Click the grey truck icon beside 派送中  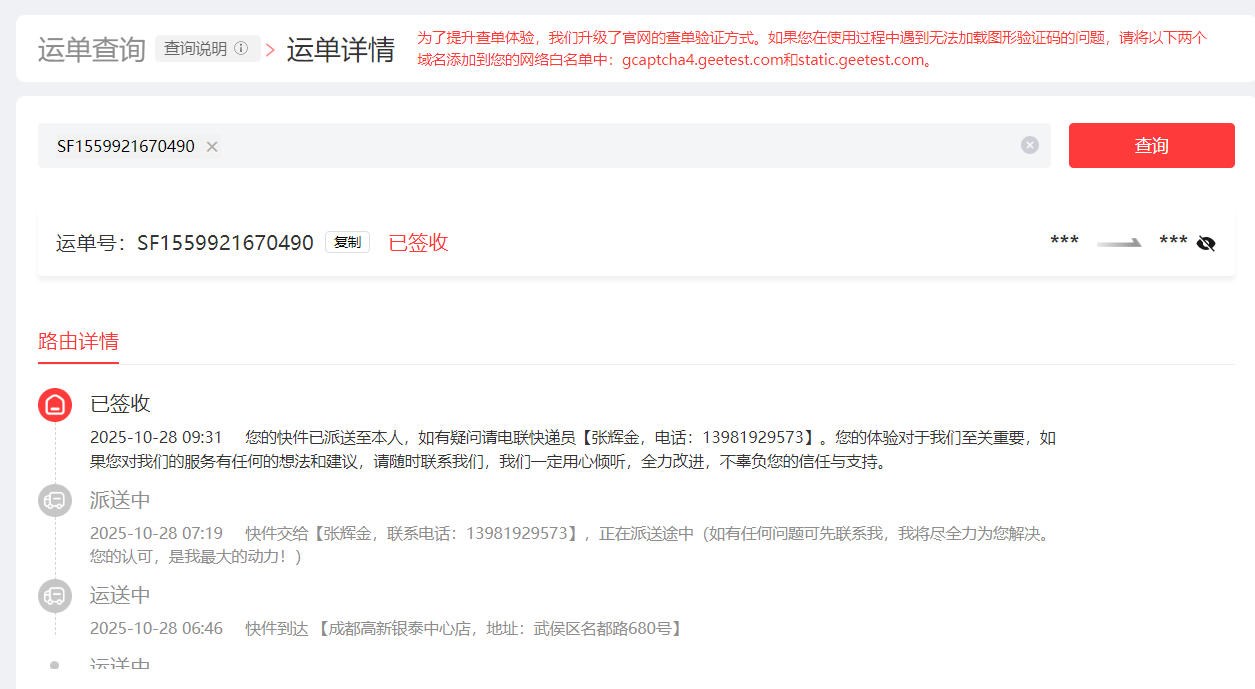click(x=55, y=500)
